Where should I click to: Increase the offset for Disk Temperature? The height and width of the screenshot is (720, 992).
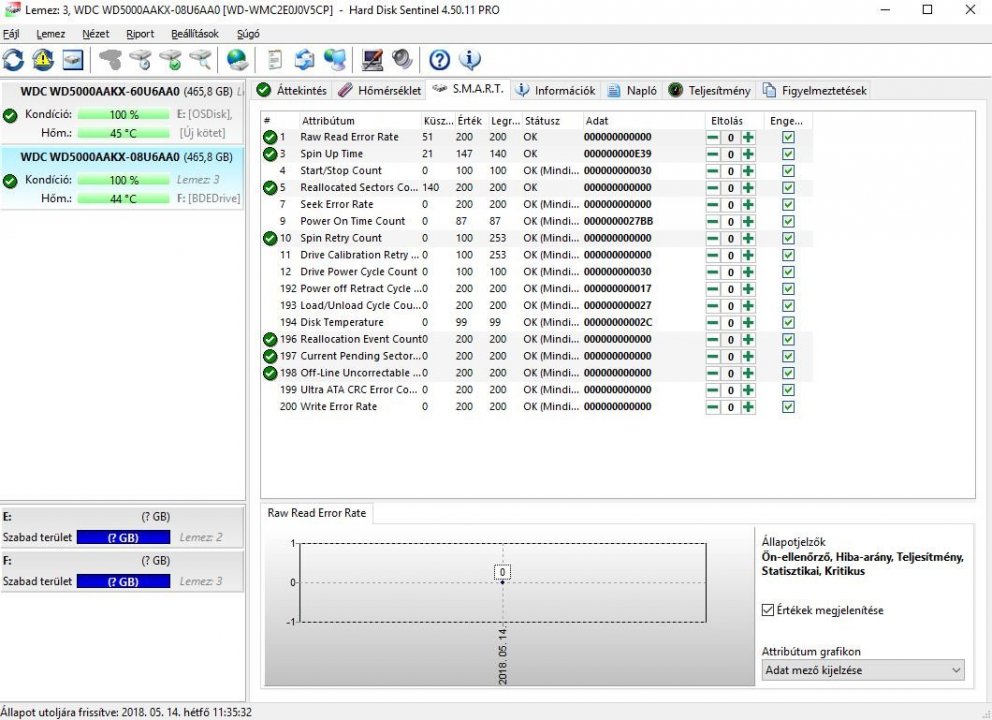click(x=748, y=323)
